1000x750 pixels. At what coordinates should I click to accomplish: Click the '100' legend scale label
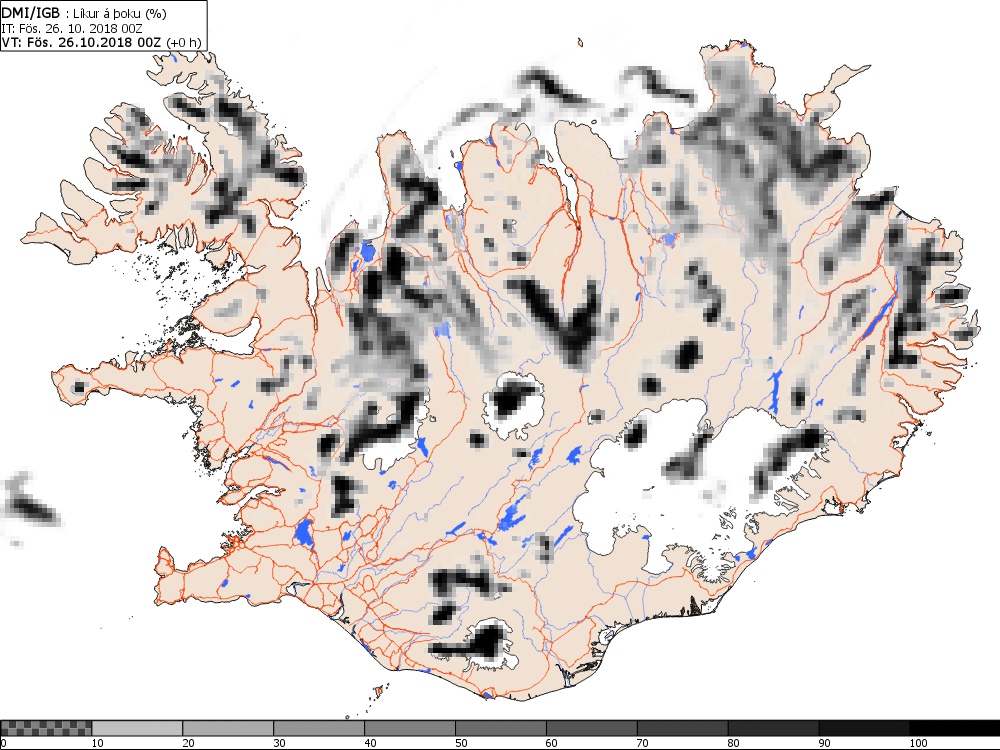click(x=918, y=743)
